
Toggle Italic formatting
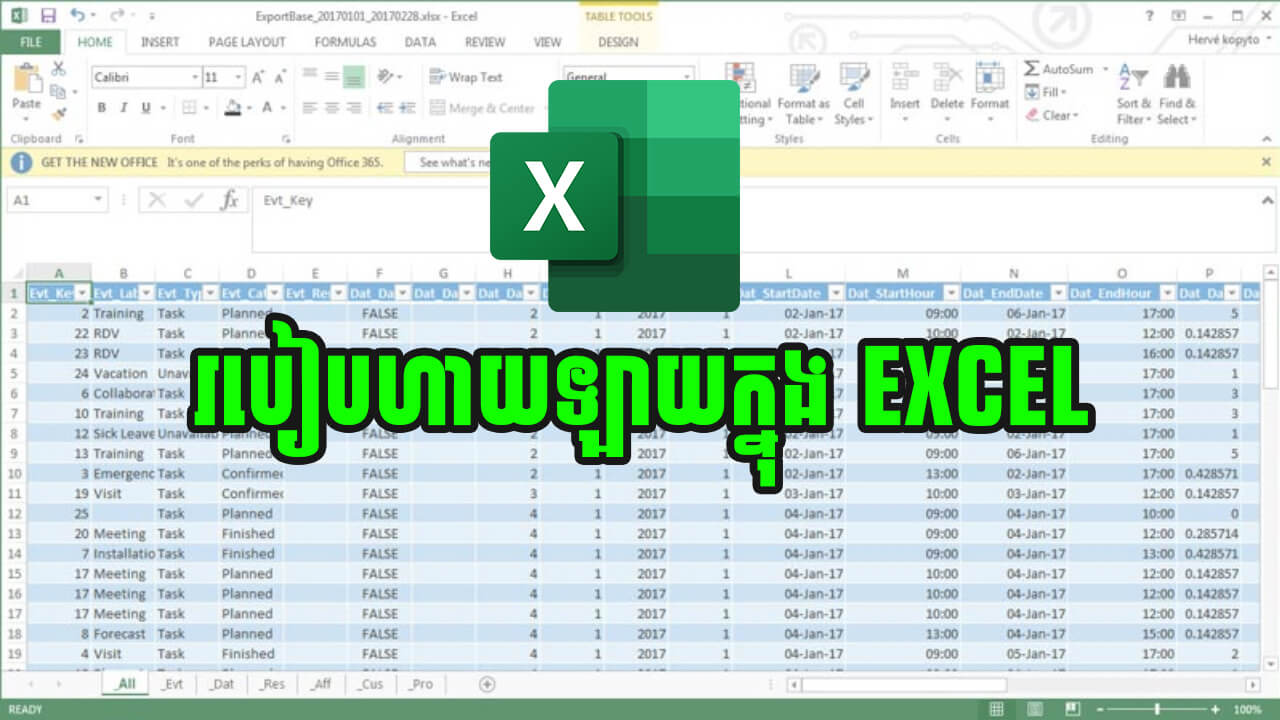(x=124, y=108)
